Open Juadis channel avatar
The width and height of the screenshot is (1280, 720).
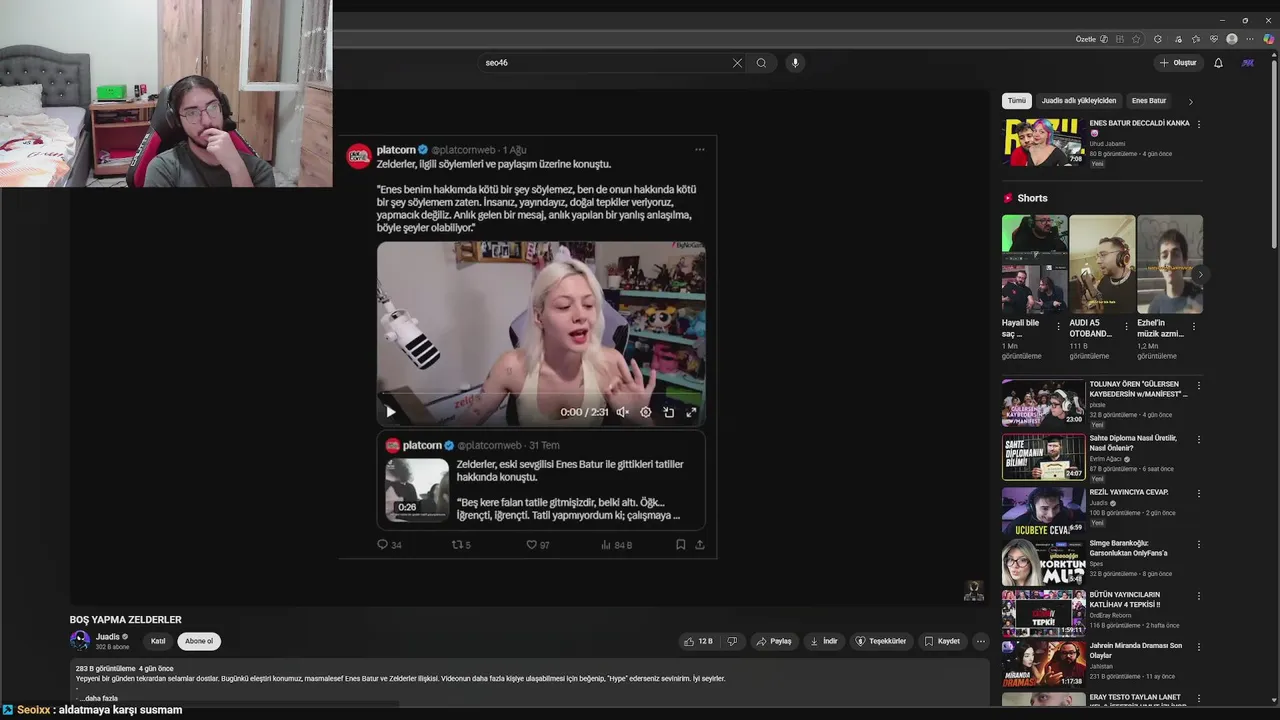coord(80,641)
